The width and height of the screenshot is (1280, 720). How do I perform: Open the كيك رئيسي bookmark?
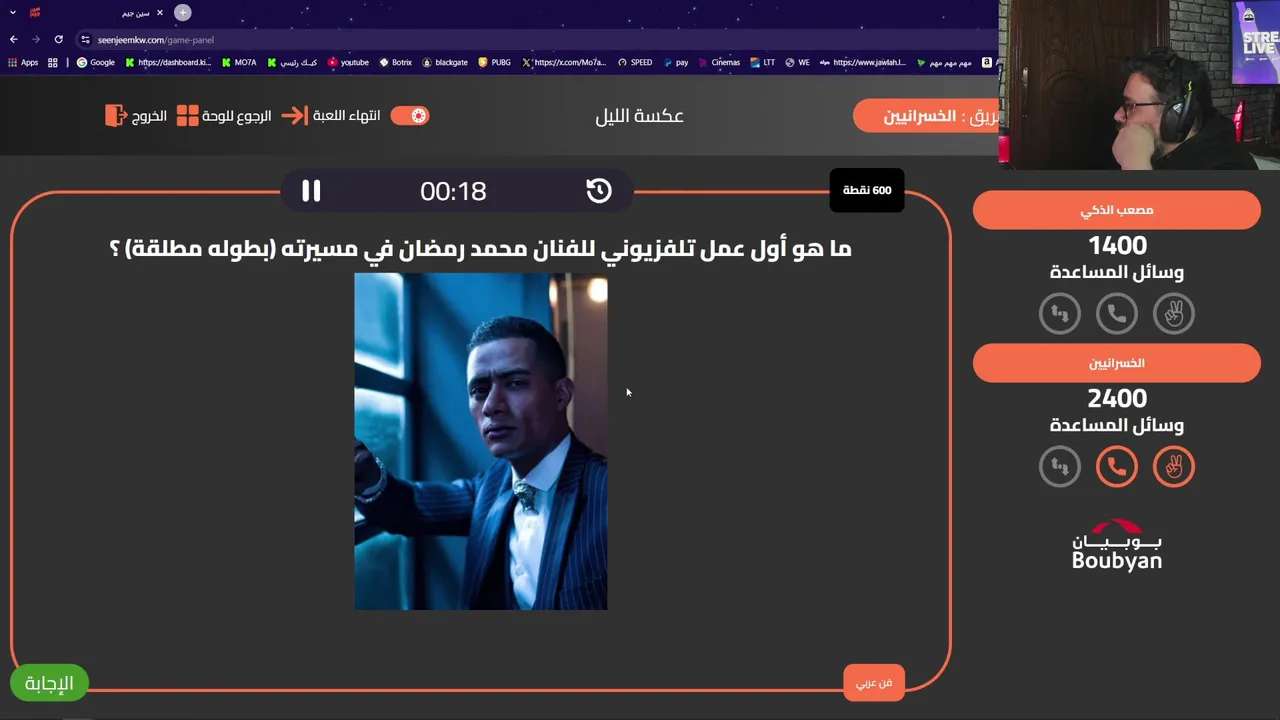[292, 62]
